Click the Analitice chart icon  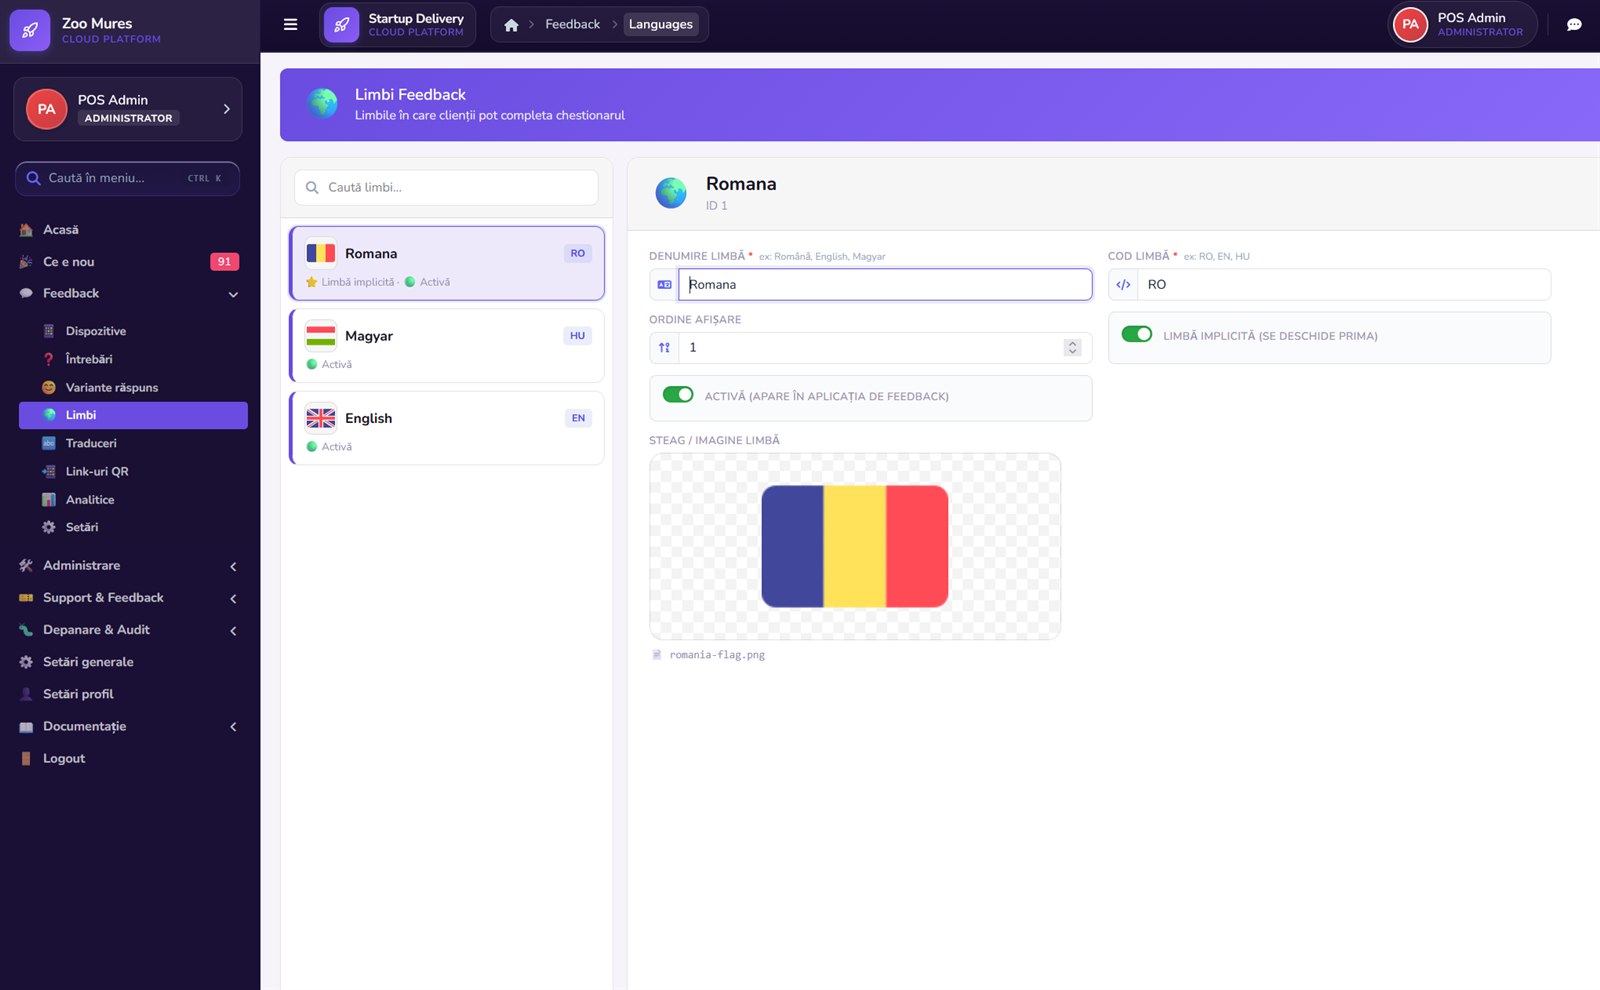(x=48, y=499)
